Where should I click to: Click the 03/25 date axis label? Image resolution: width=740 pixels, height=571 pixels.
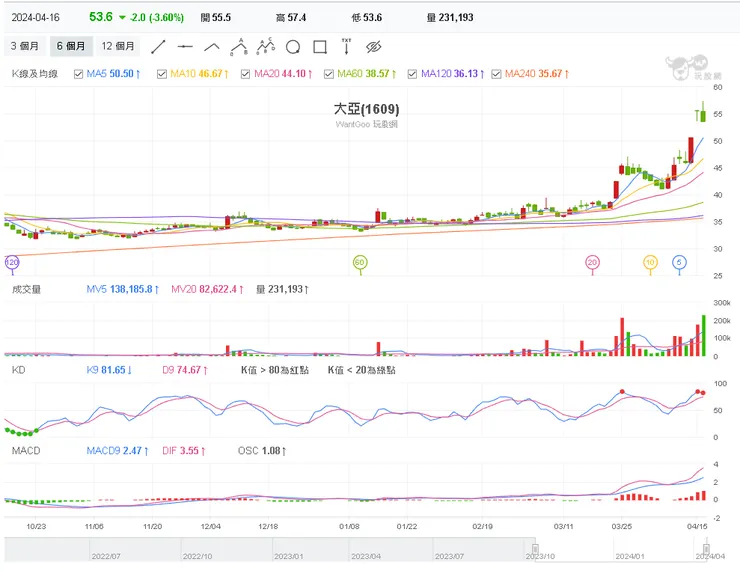(622, 526)
